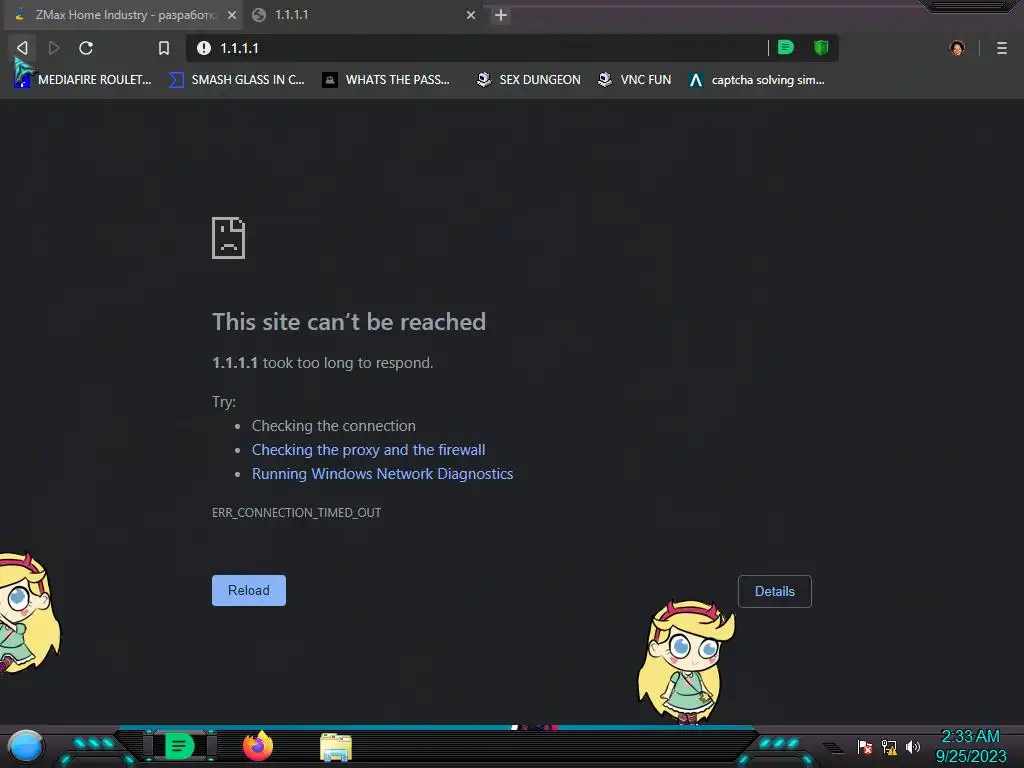Open SEX DUNGEON bookmark

tap(529, 80)
